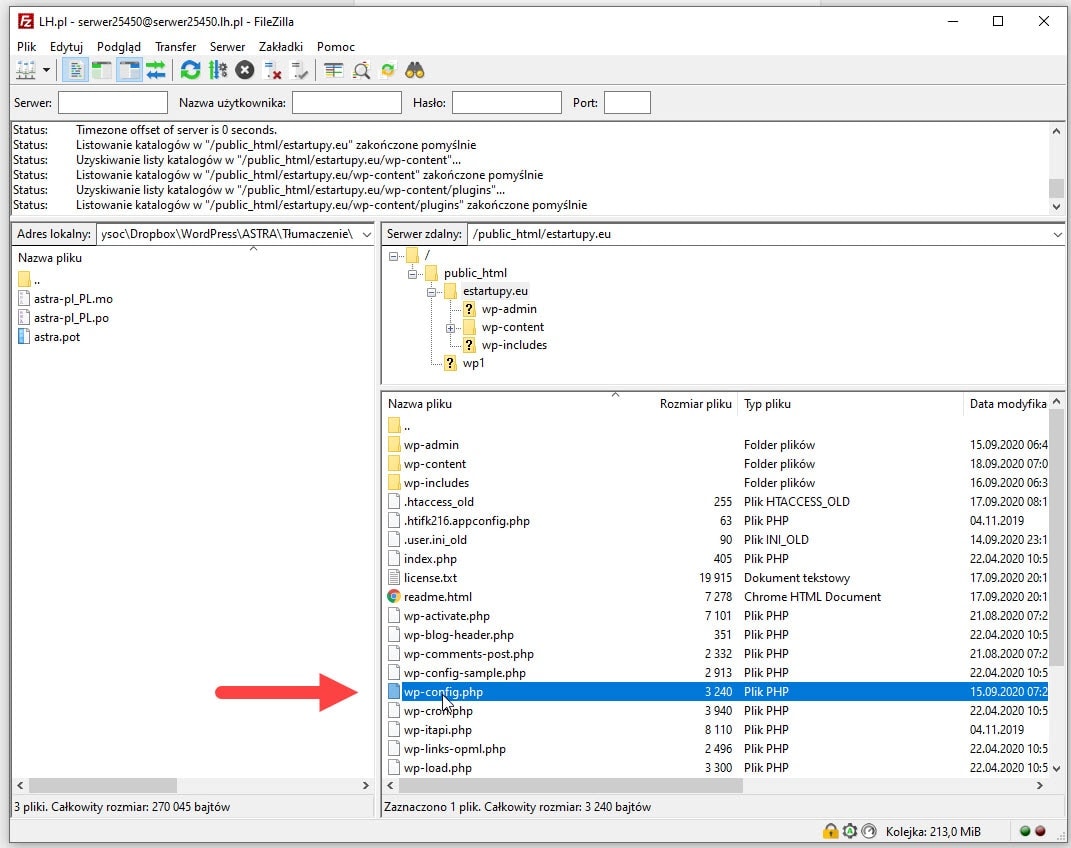Open the Site Manager dropdown arrow

46,70
